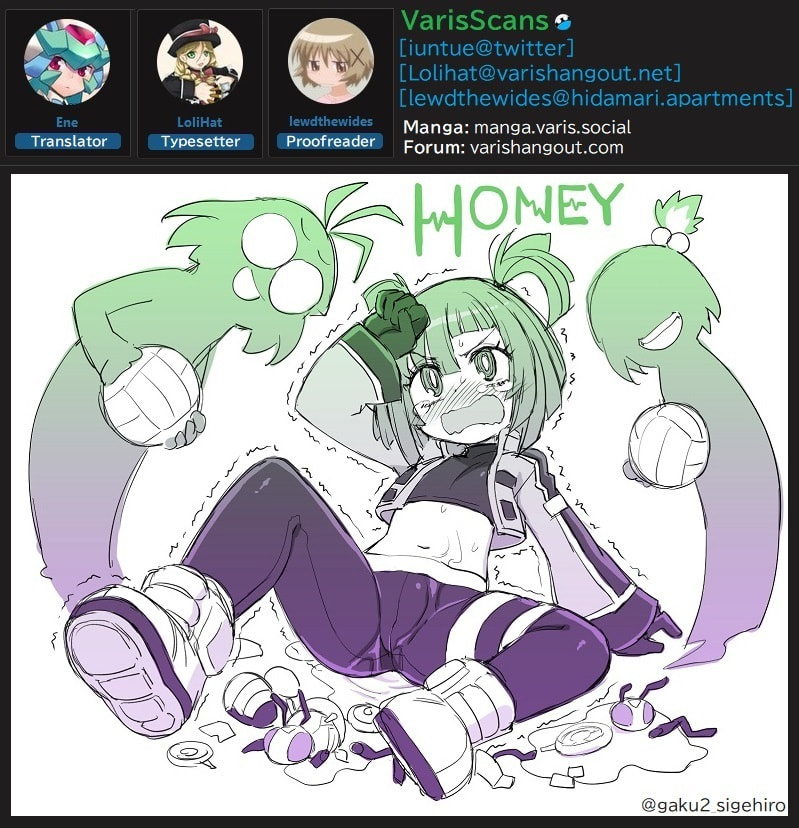Click the Typesetter role badge
799x828 pixels.
[201, 142]
